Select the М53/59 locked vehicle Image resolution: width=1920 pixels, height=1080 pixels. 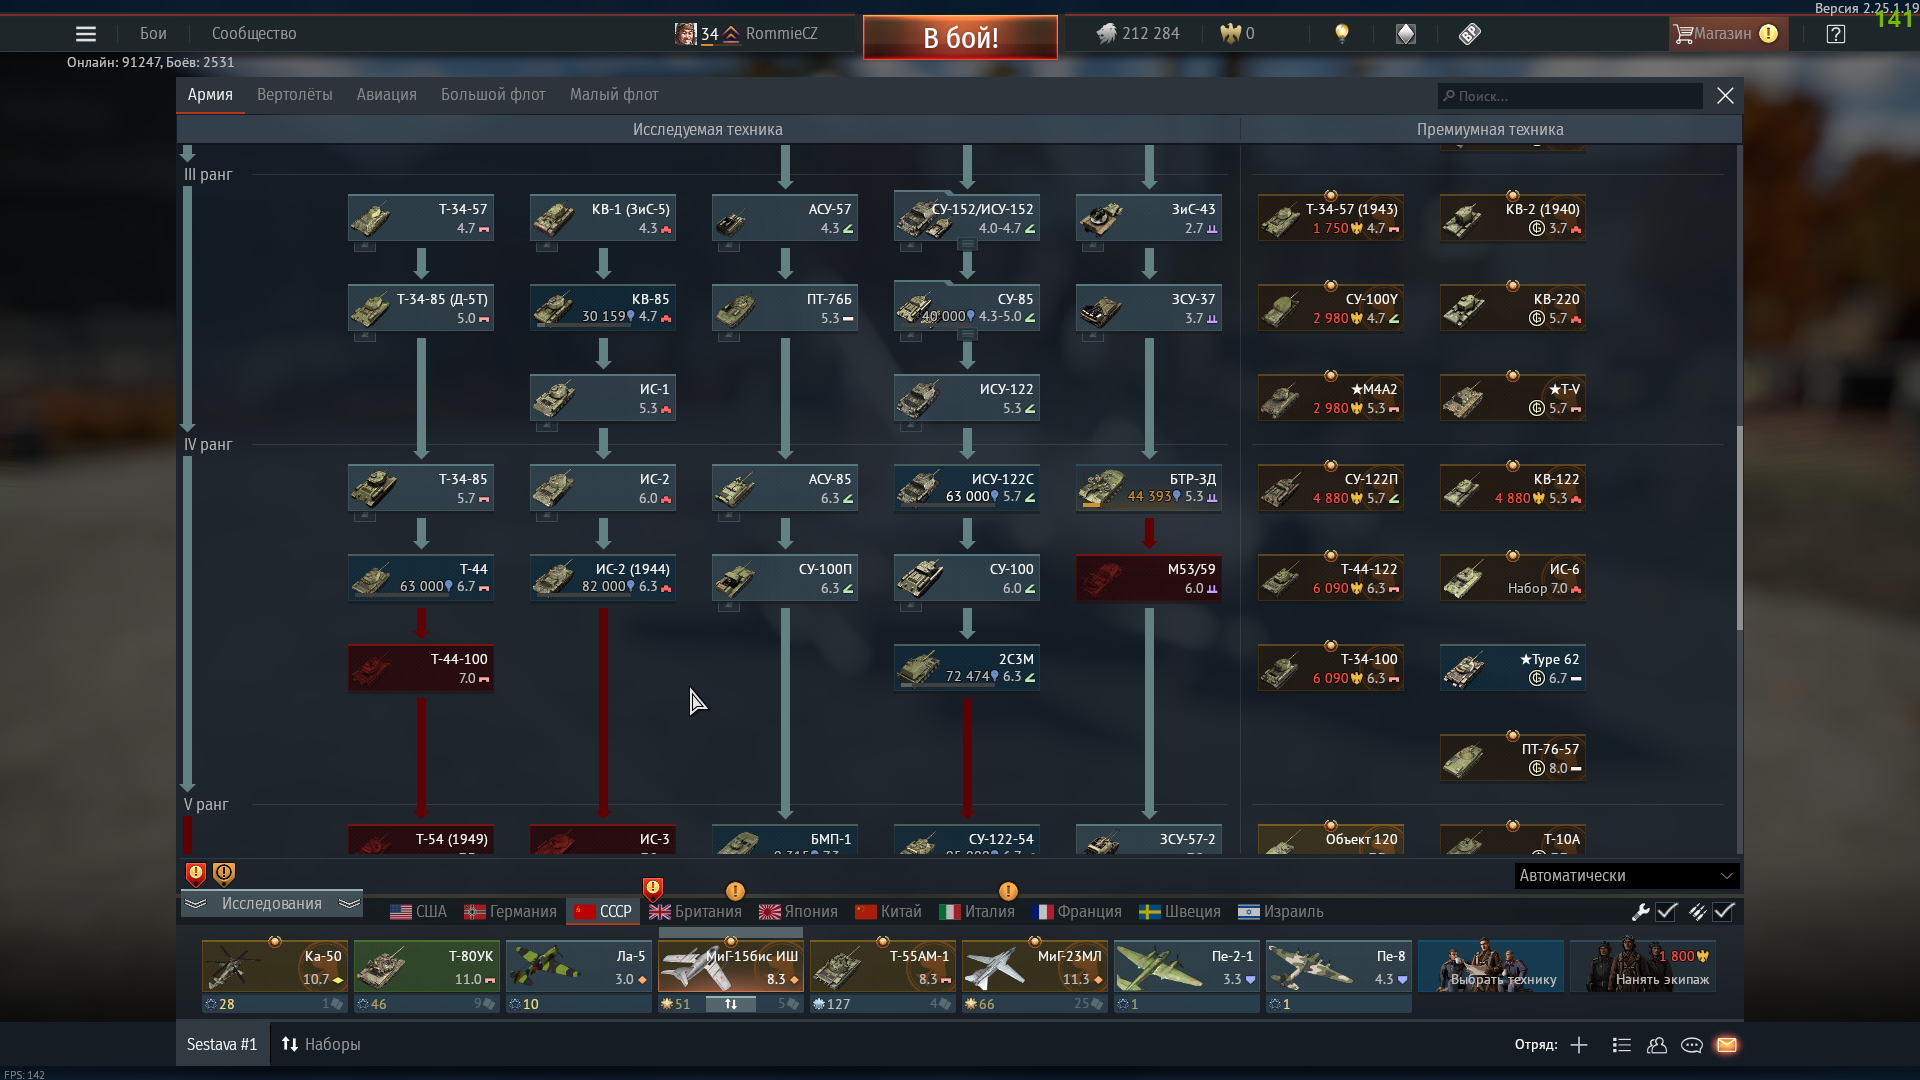(x=1149, y=578)
